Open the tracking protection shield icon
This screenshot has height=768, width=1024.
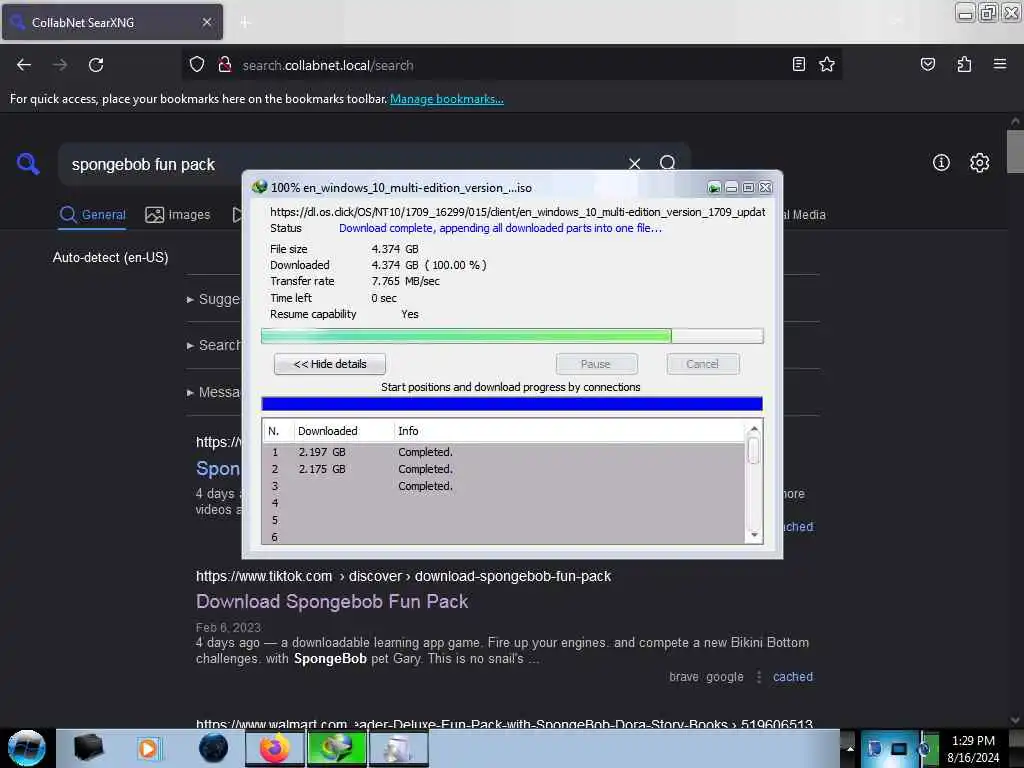pyautogui.click(x=197, y=65)
